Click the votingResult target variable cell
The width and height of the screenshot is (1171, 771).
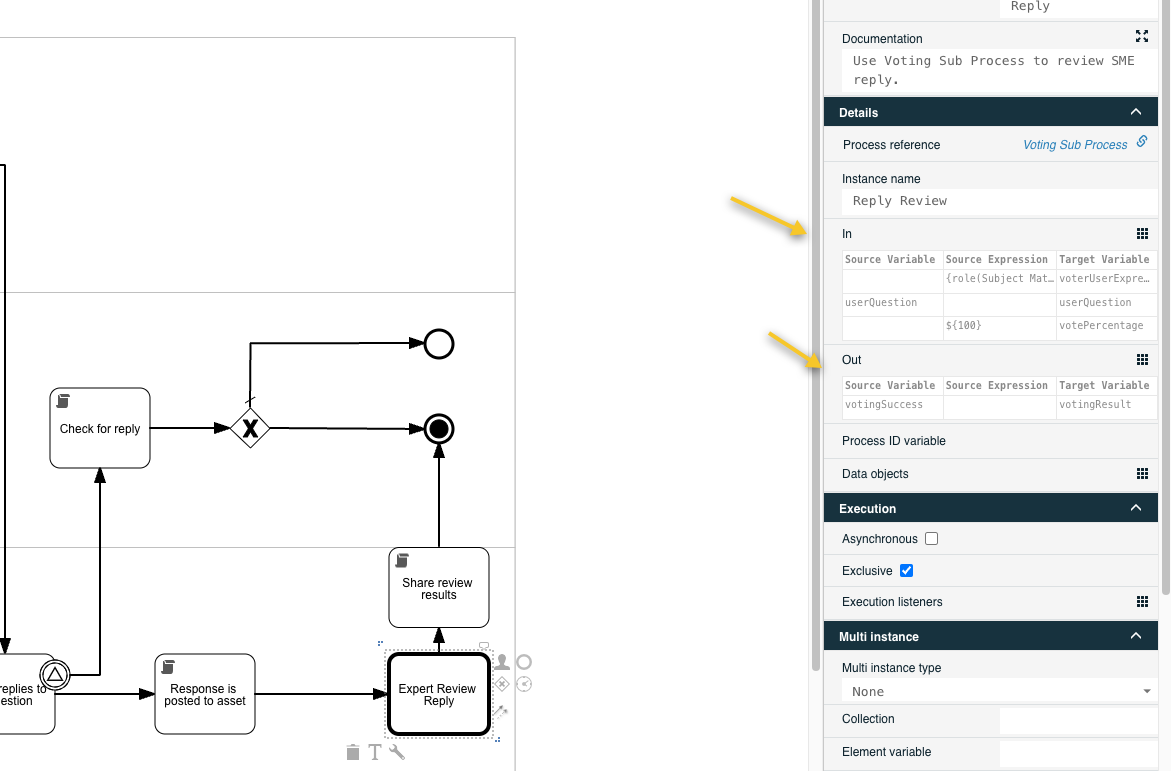(x=1107, y=405)
